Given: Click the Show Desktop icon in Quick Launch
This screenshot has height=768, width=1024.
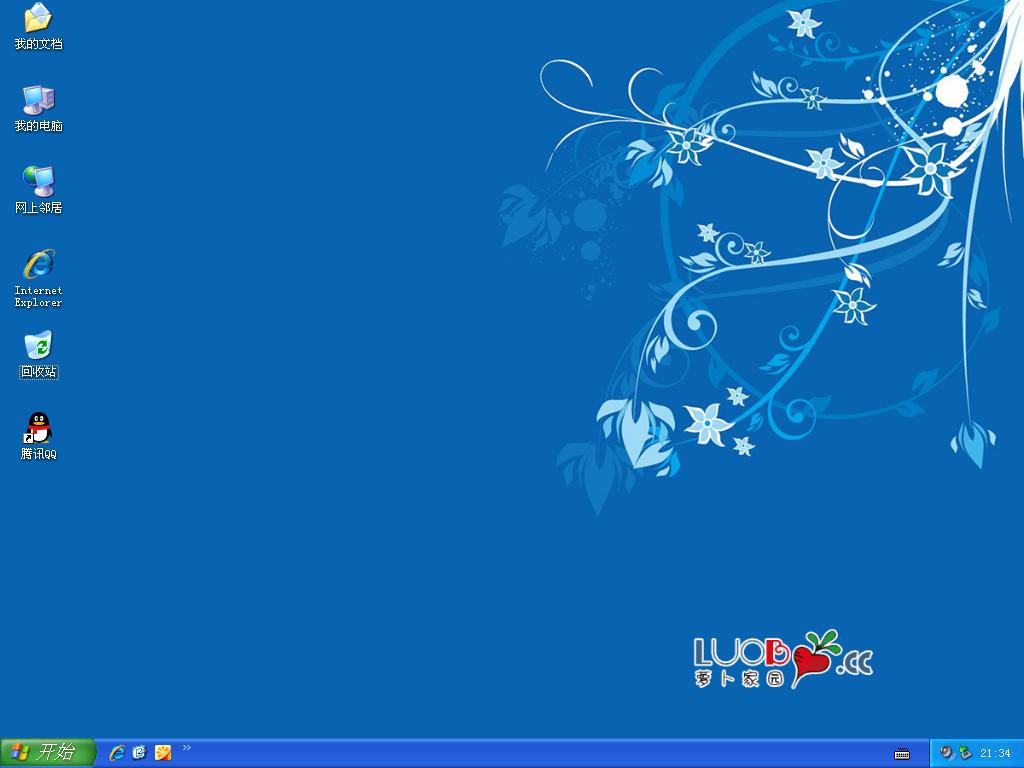Looking at the screenshot, I should coord(139,753).
